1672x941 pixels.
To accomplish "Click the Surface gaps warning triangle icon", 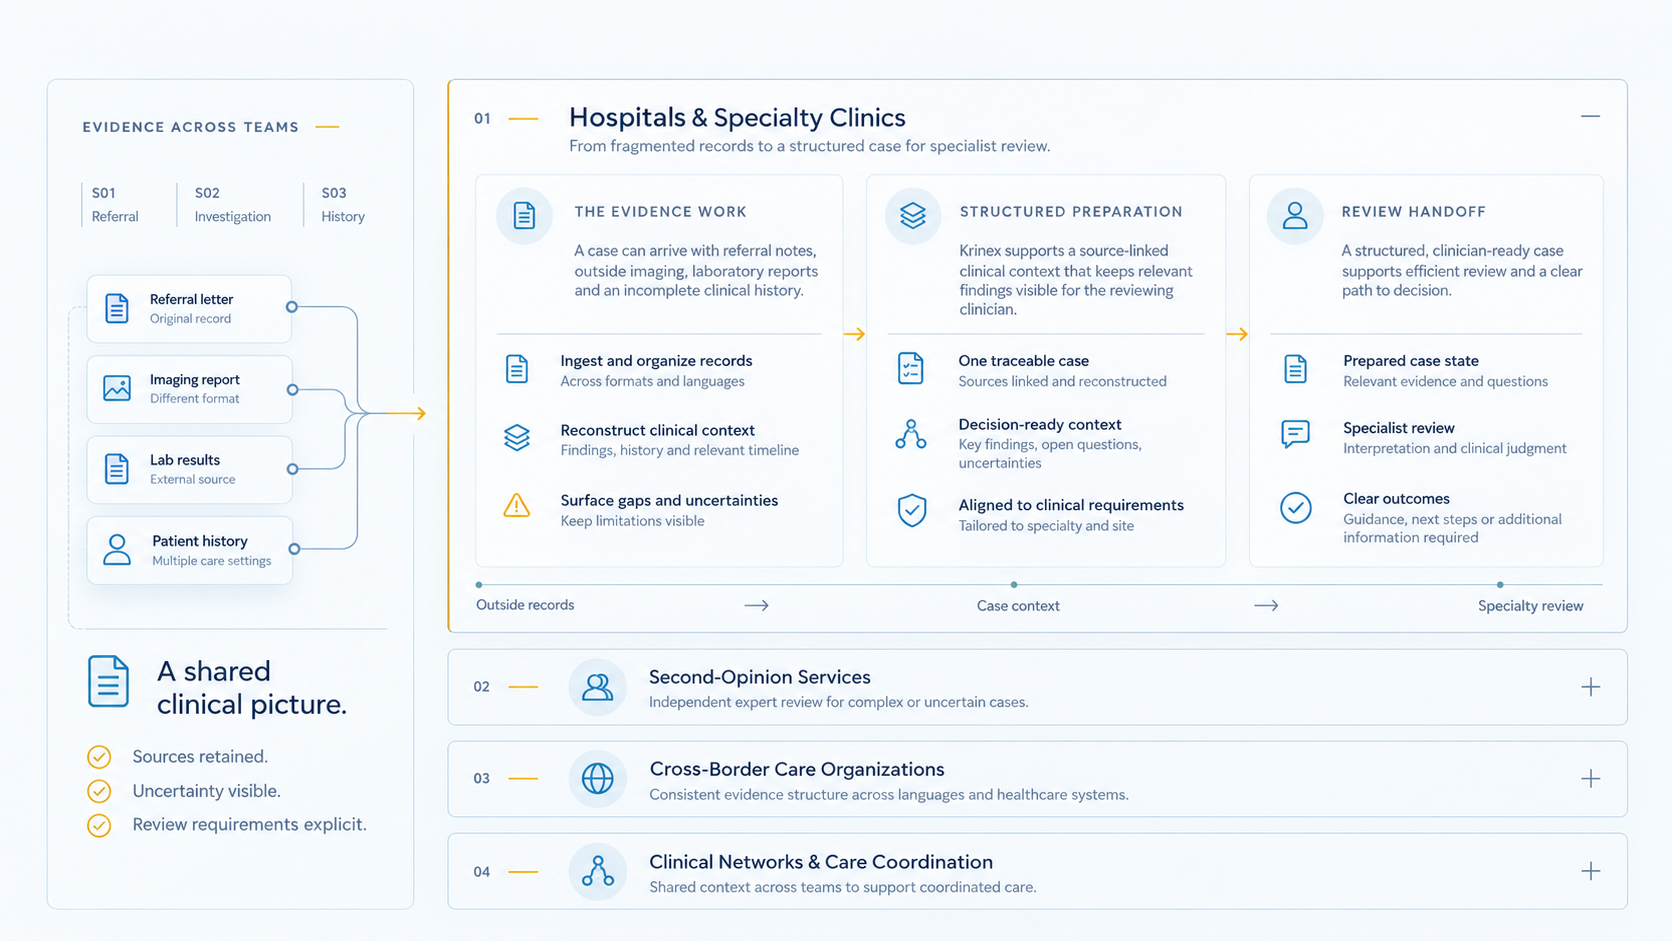I will pyautogui.click(x=517, y=505).
